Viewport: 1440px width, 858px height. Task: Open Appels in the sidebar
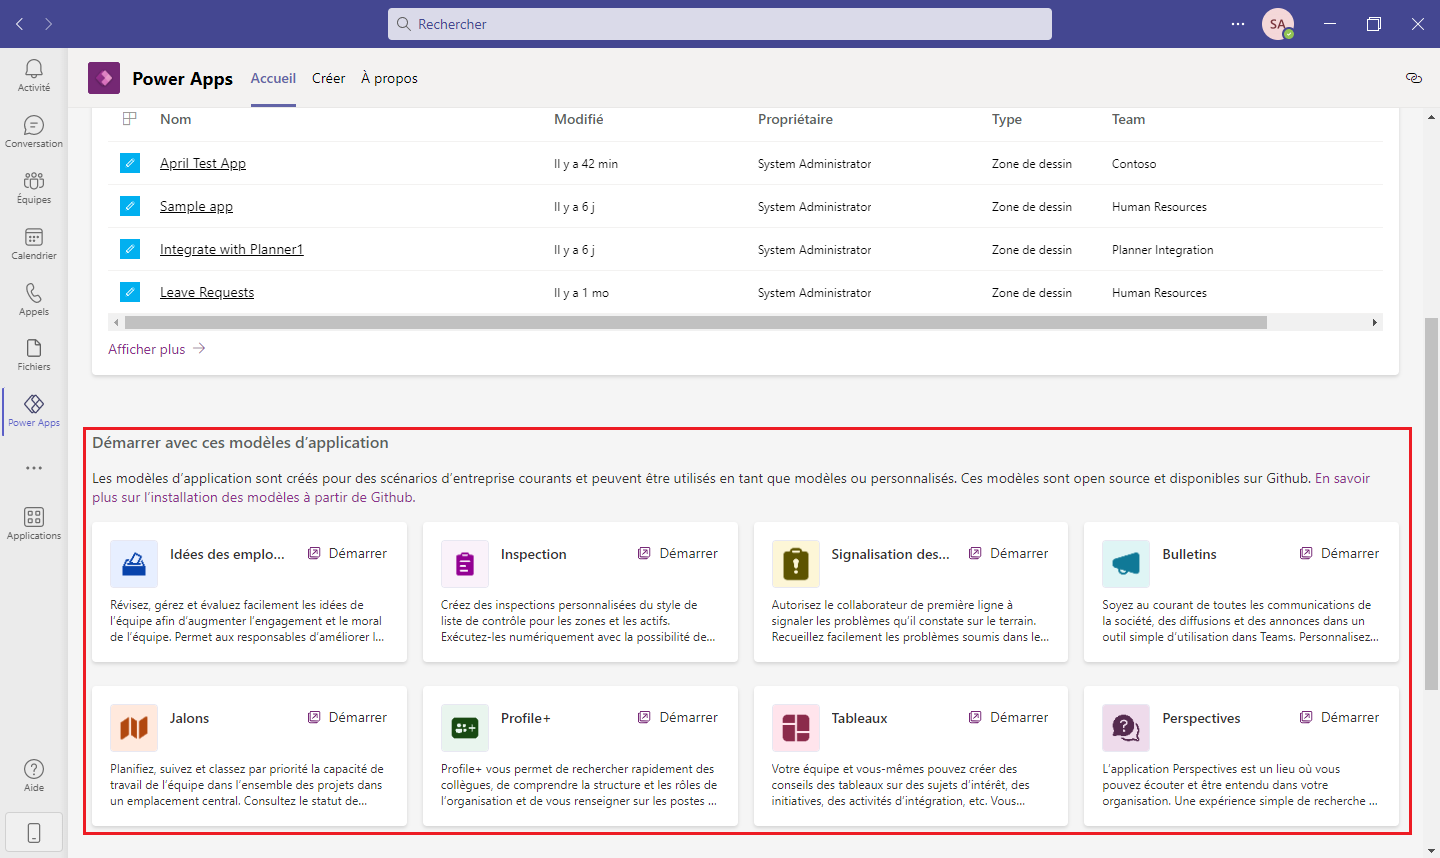pos(34,299)
